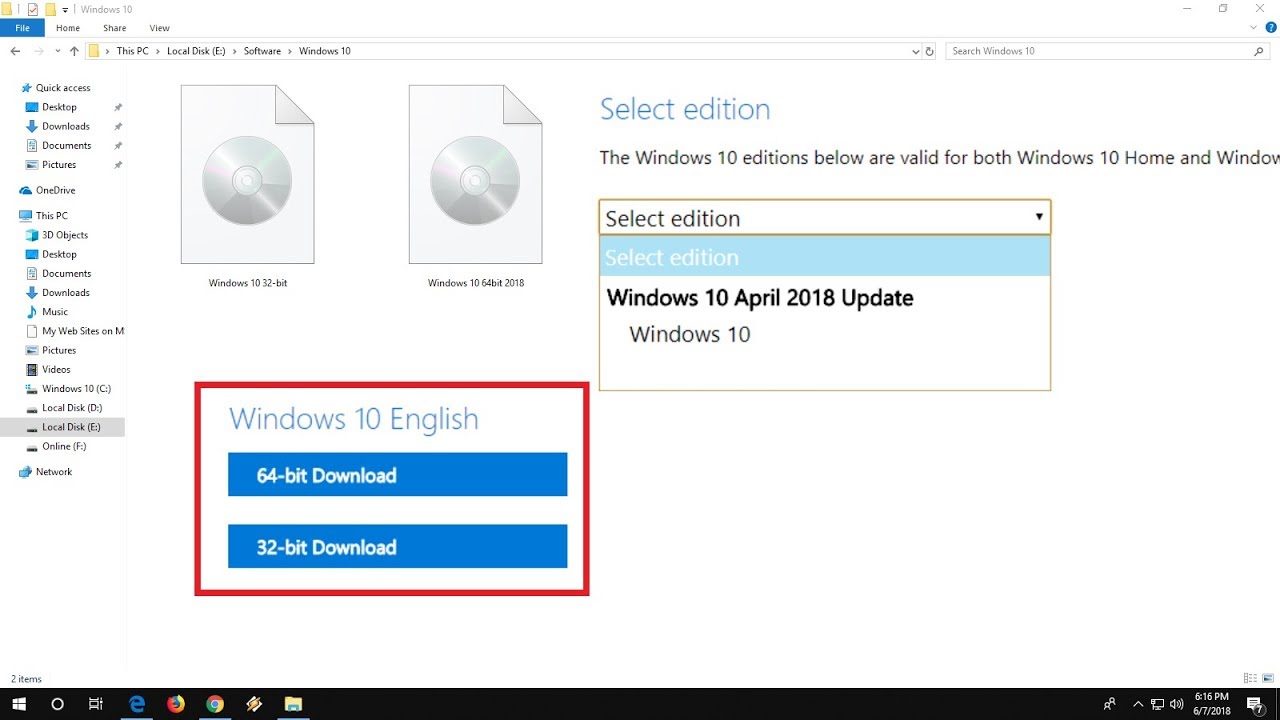
Task: Open the Share ribbon tab
Action: (x=114, y=28)
